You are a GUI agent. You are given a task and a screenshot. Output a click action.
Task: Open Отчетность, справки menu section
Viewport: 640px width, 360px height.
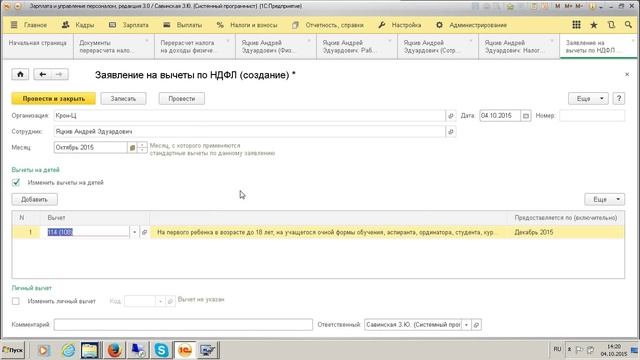point(328,25)
